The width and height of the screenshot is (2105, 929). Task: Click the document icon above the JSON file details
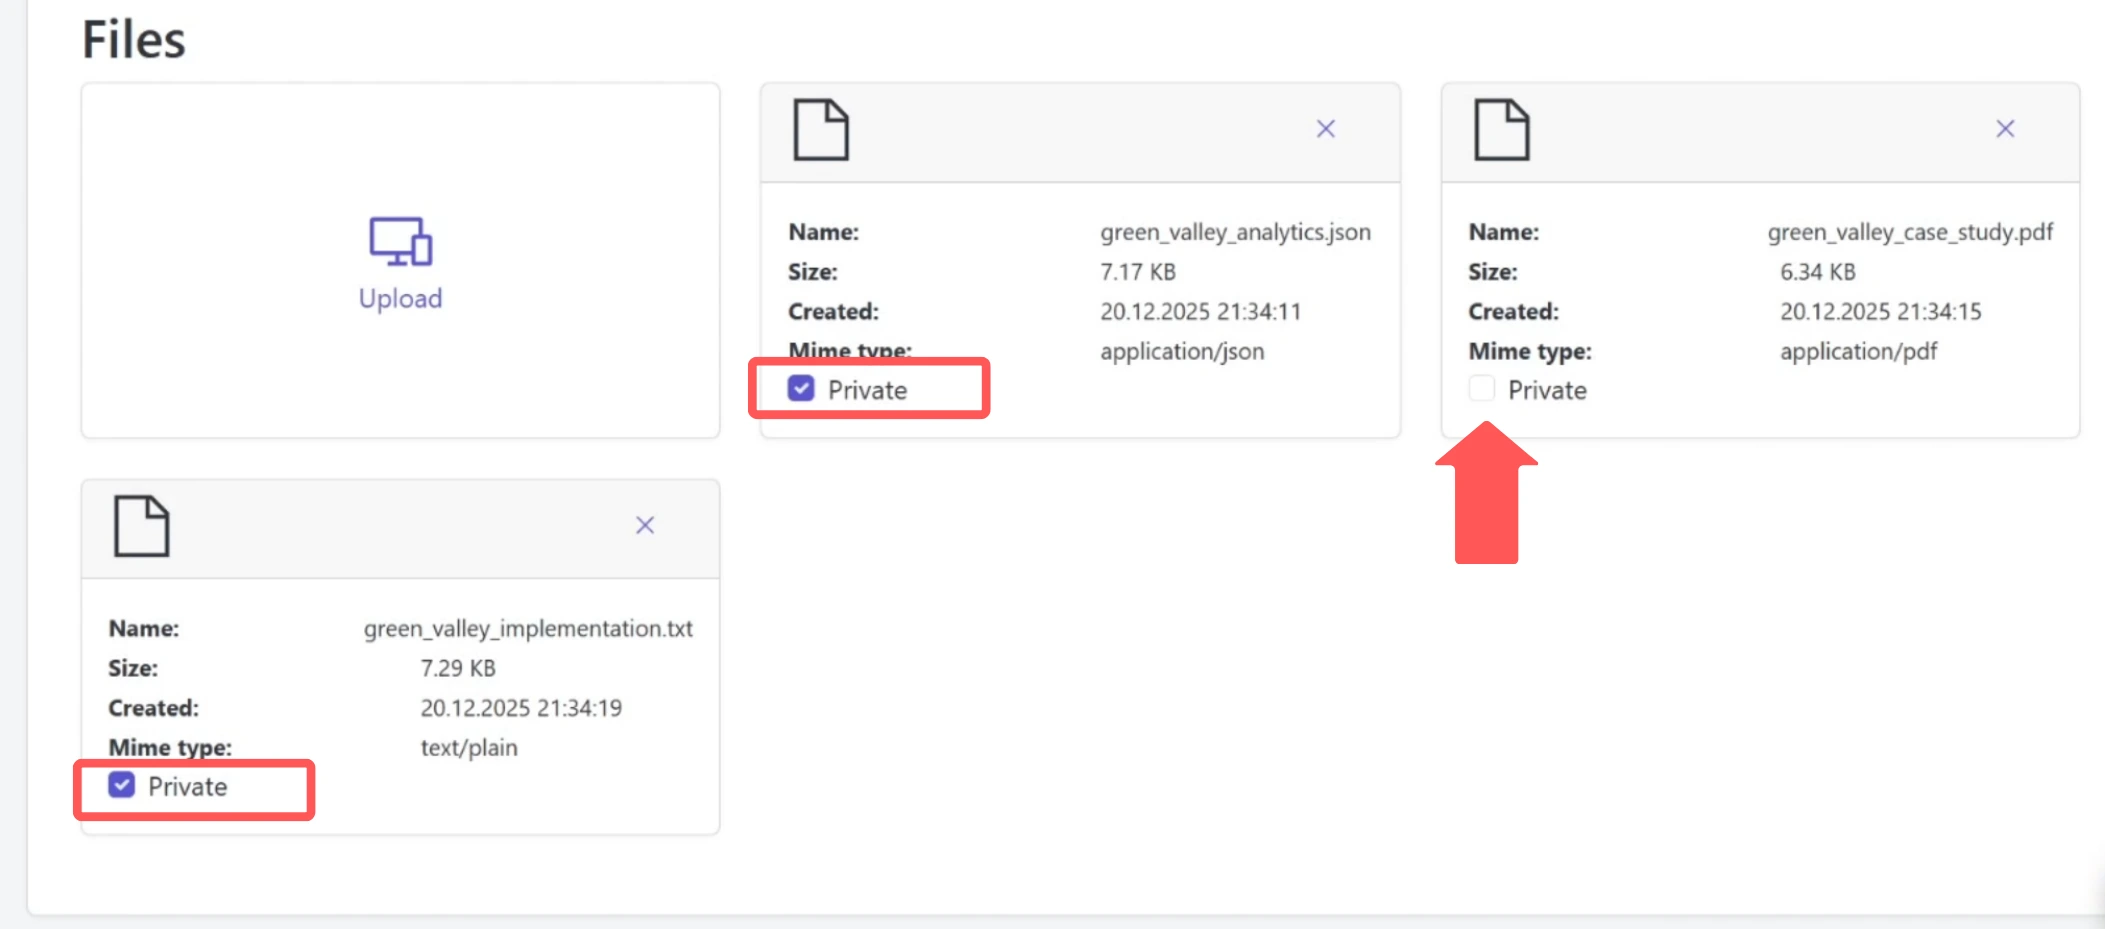820,129
